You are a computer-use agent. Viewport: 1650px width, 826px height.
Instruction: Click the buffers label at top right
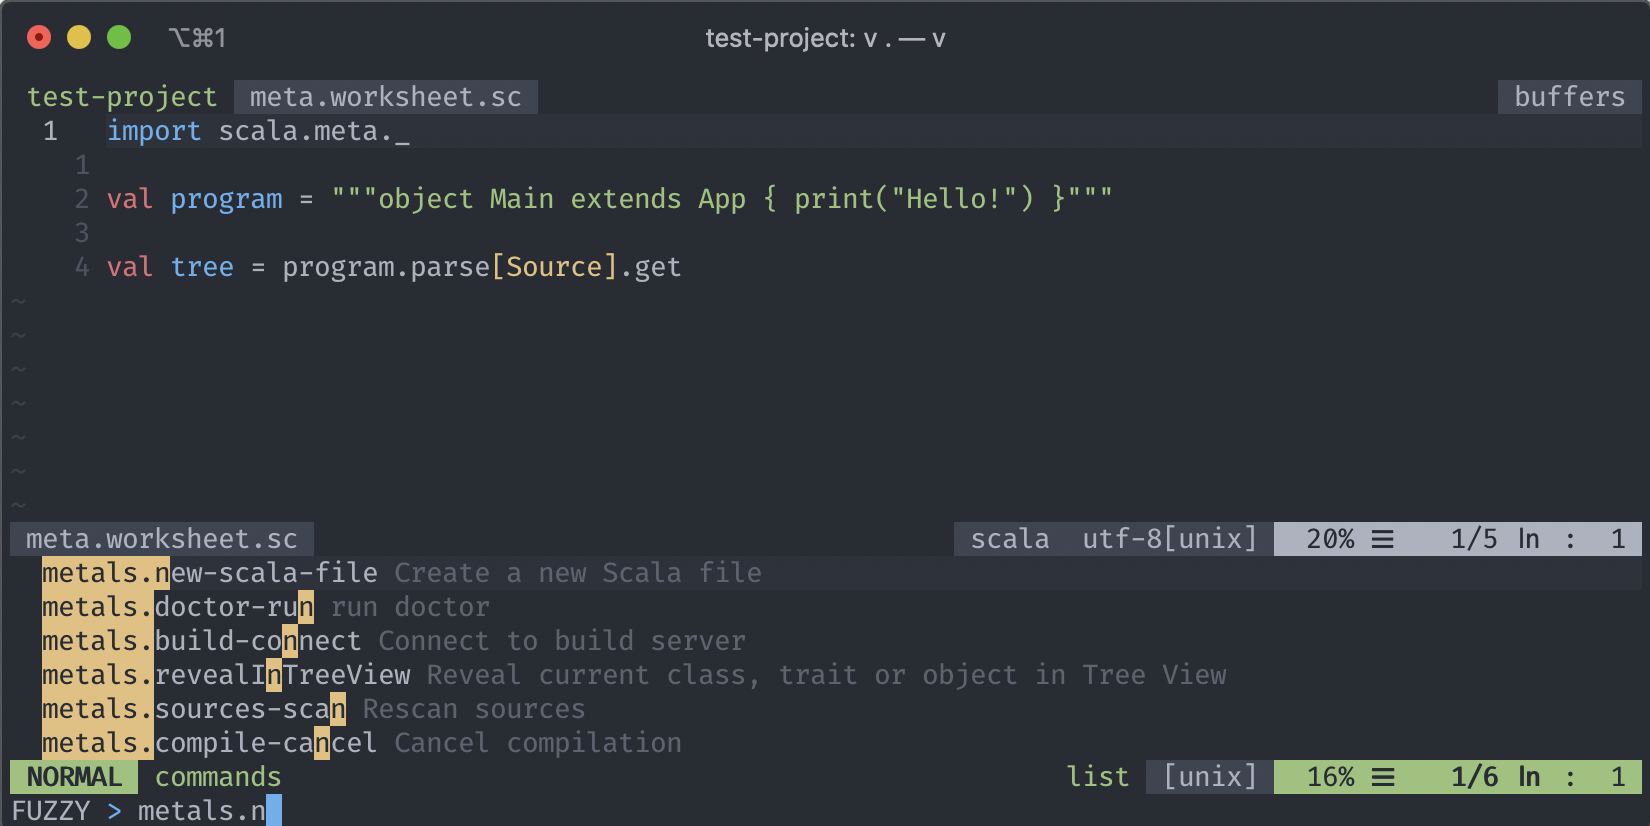[x=1570, y=97]
